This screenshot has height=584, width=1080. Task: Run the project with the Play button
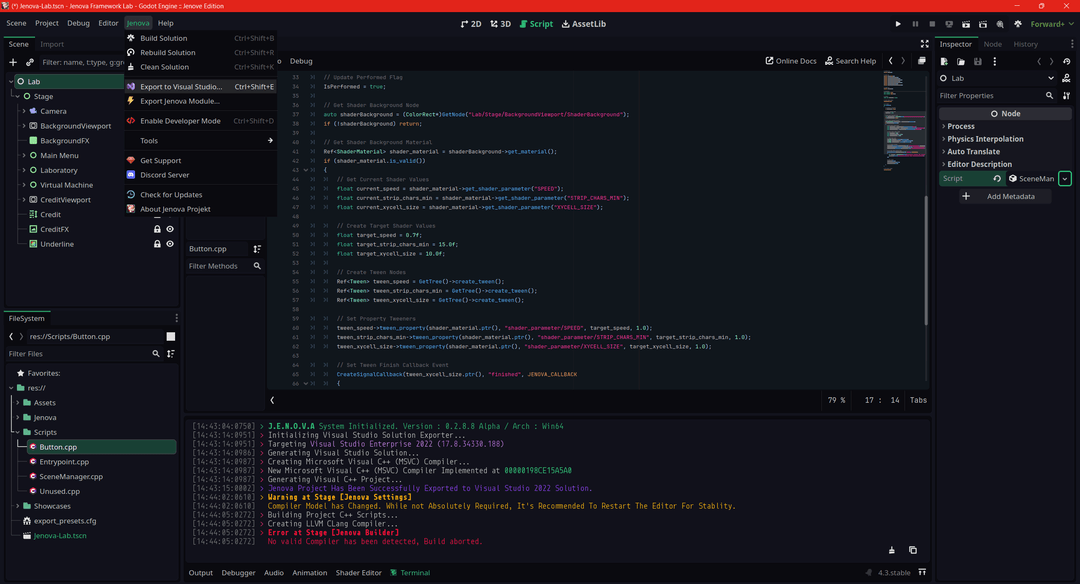[x=897, y=24]
